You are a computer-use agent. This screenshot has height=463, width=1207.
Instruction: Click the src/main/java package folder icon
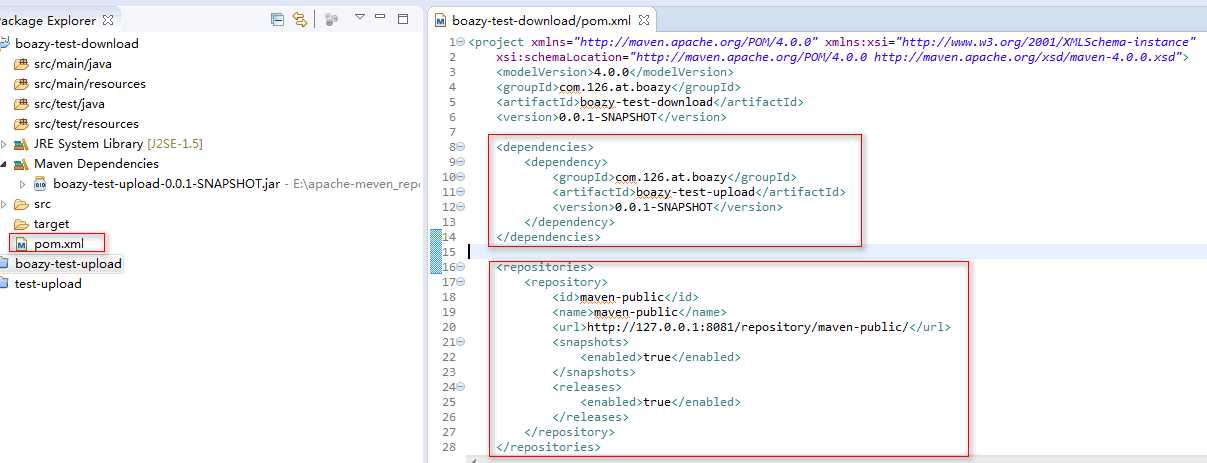tap(21, 63)
